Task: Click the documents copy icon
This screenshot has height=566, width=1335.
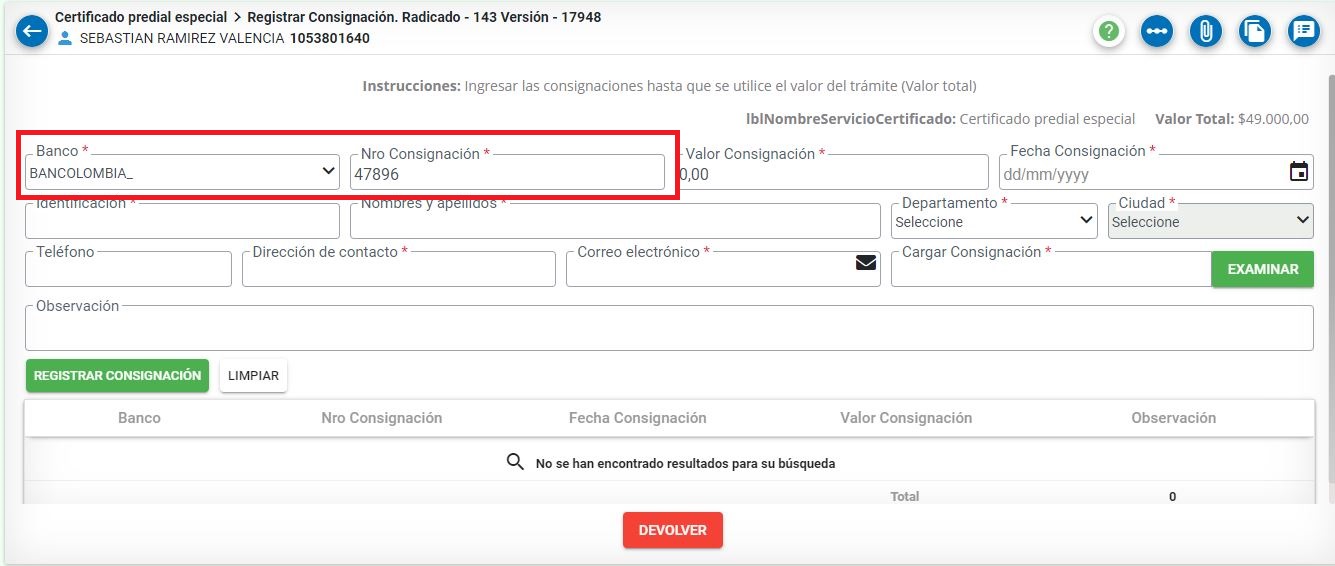Action: pos(1255,31)
